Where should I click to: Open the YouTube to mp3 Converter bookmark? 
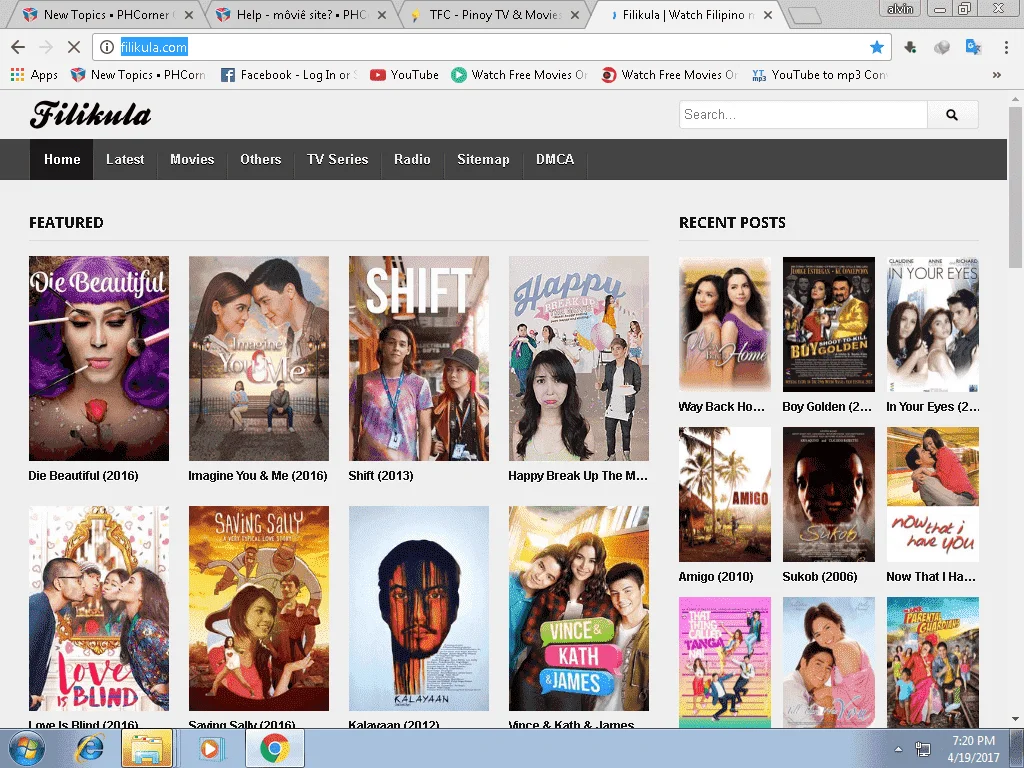819,75
